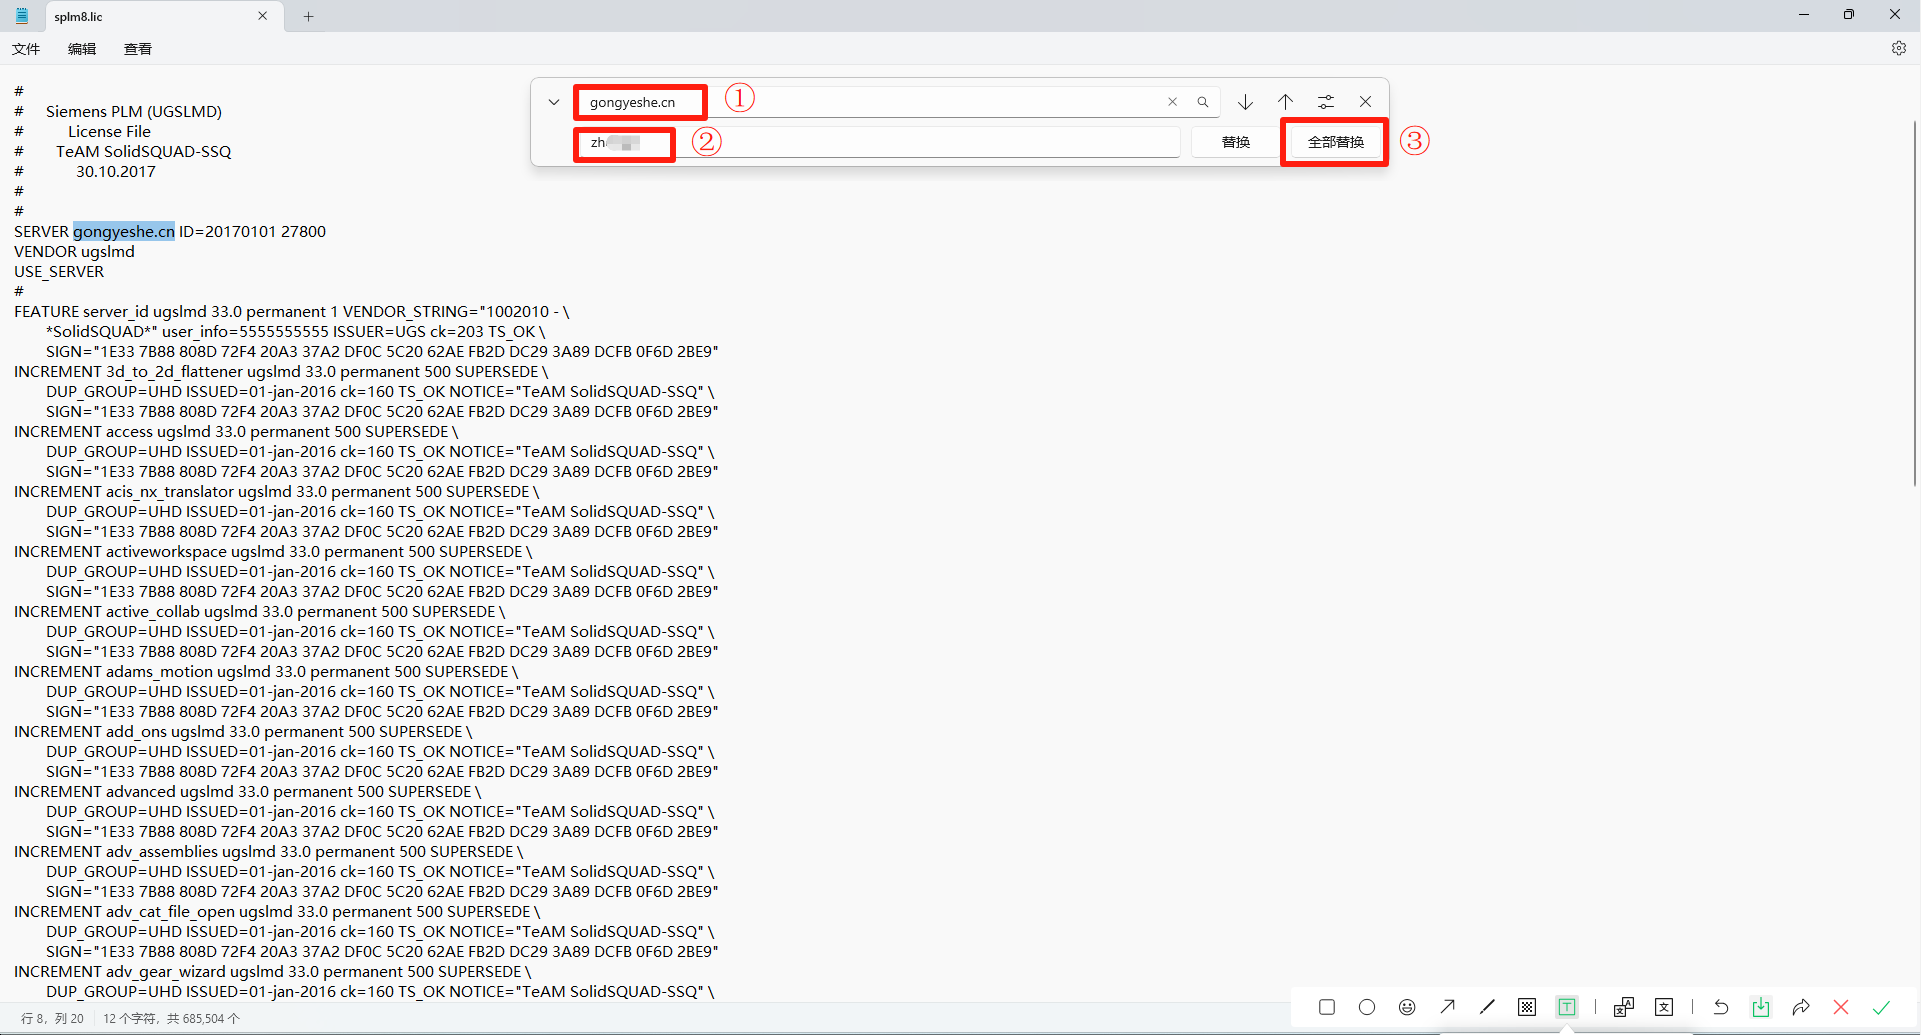Collapse the replace row chevron
The width and height of the screenshot is (1921, 1035).
coord(554,102)
